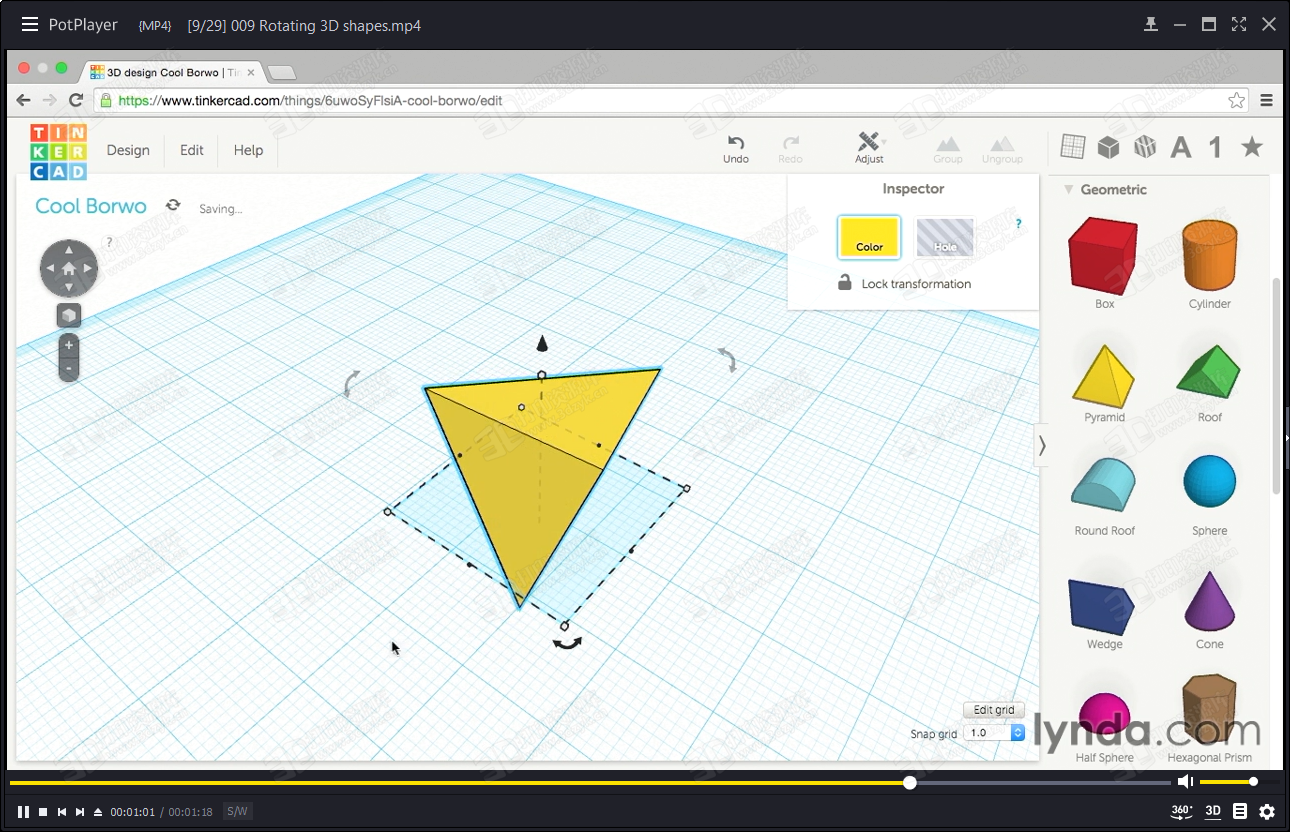Click the Group shapes icon

tap(948, 150)
